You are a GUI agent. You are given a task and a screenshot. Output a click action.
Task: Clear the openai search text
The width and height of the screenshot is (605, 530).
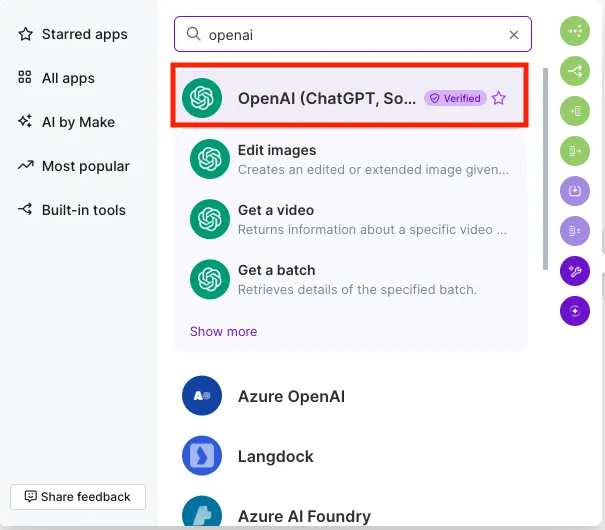(x=514, y=35)
